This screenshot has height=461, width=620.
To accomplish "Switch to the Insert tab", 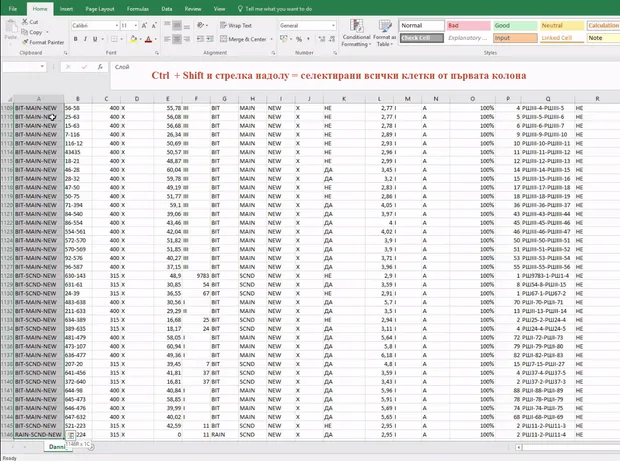I will 66,9.
